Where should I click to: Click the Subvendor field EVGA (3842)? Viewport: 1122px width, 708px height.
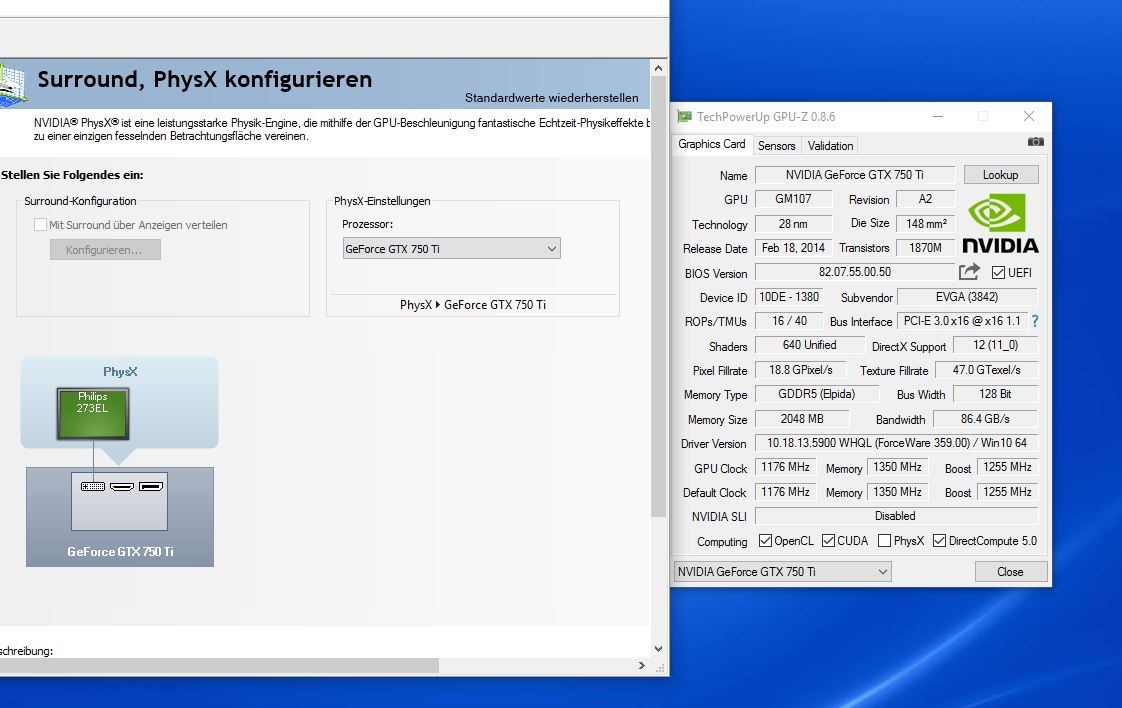pos(967,296)
